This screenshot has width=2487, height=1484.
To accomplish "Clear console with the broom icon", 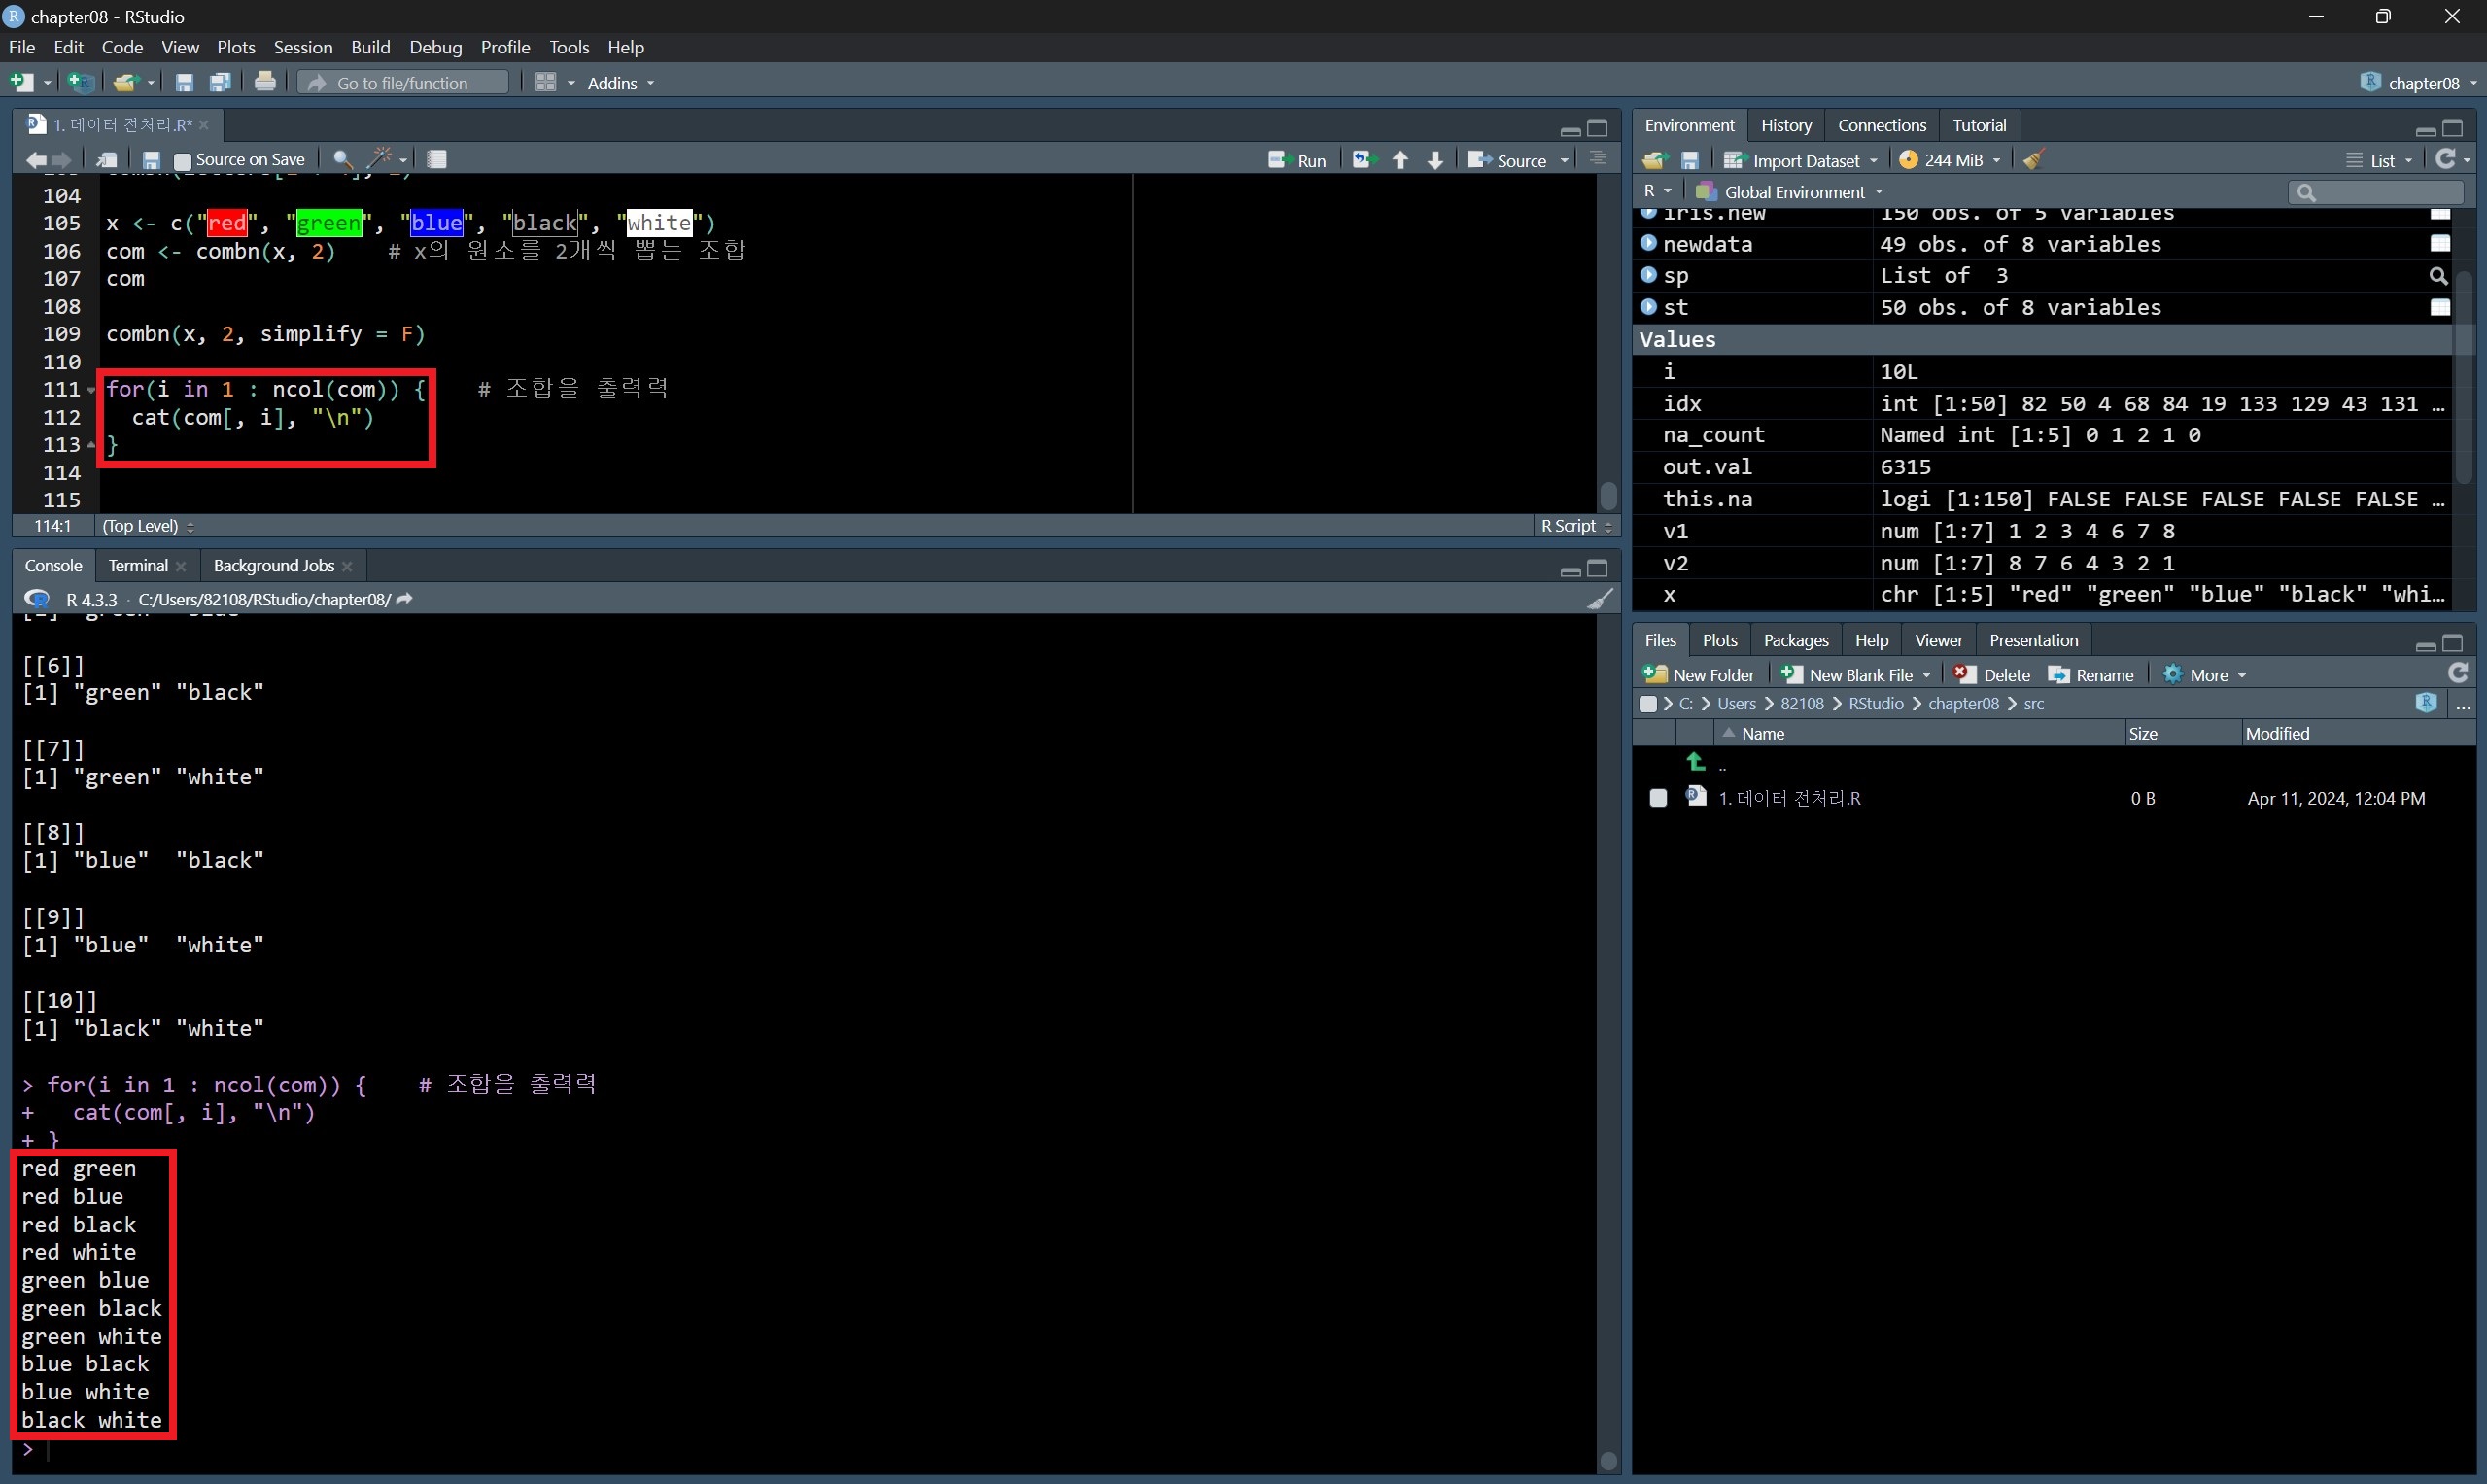I will (1600, 599).
